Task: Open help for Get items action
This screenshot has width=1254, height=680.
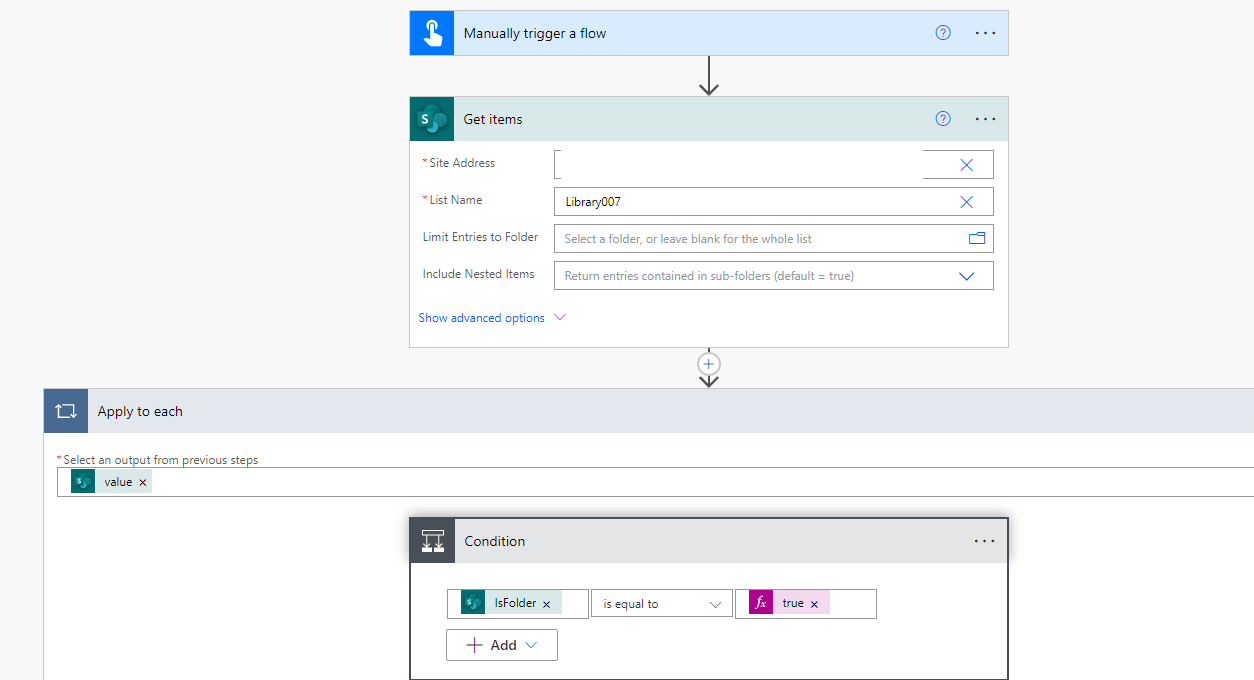Action: tap(943, 119)
